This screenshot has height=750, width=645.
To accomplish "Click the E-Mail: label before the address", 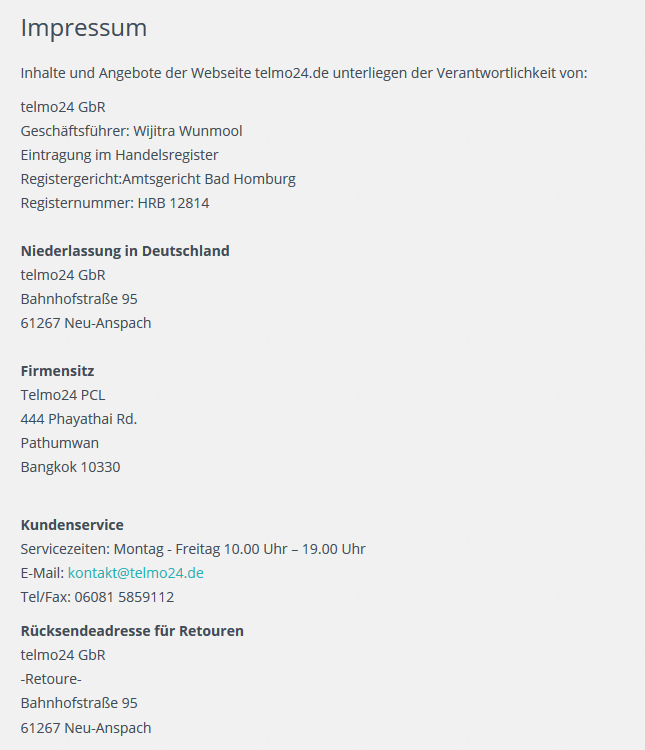I will [42, 573].
